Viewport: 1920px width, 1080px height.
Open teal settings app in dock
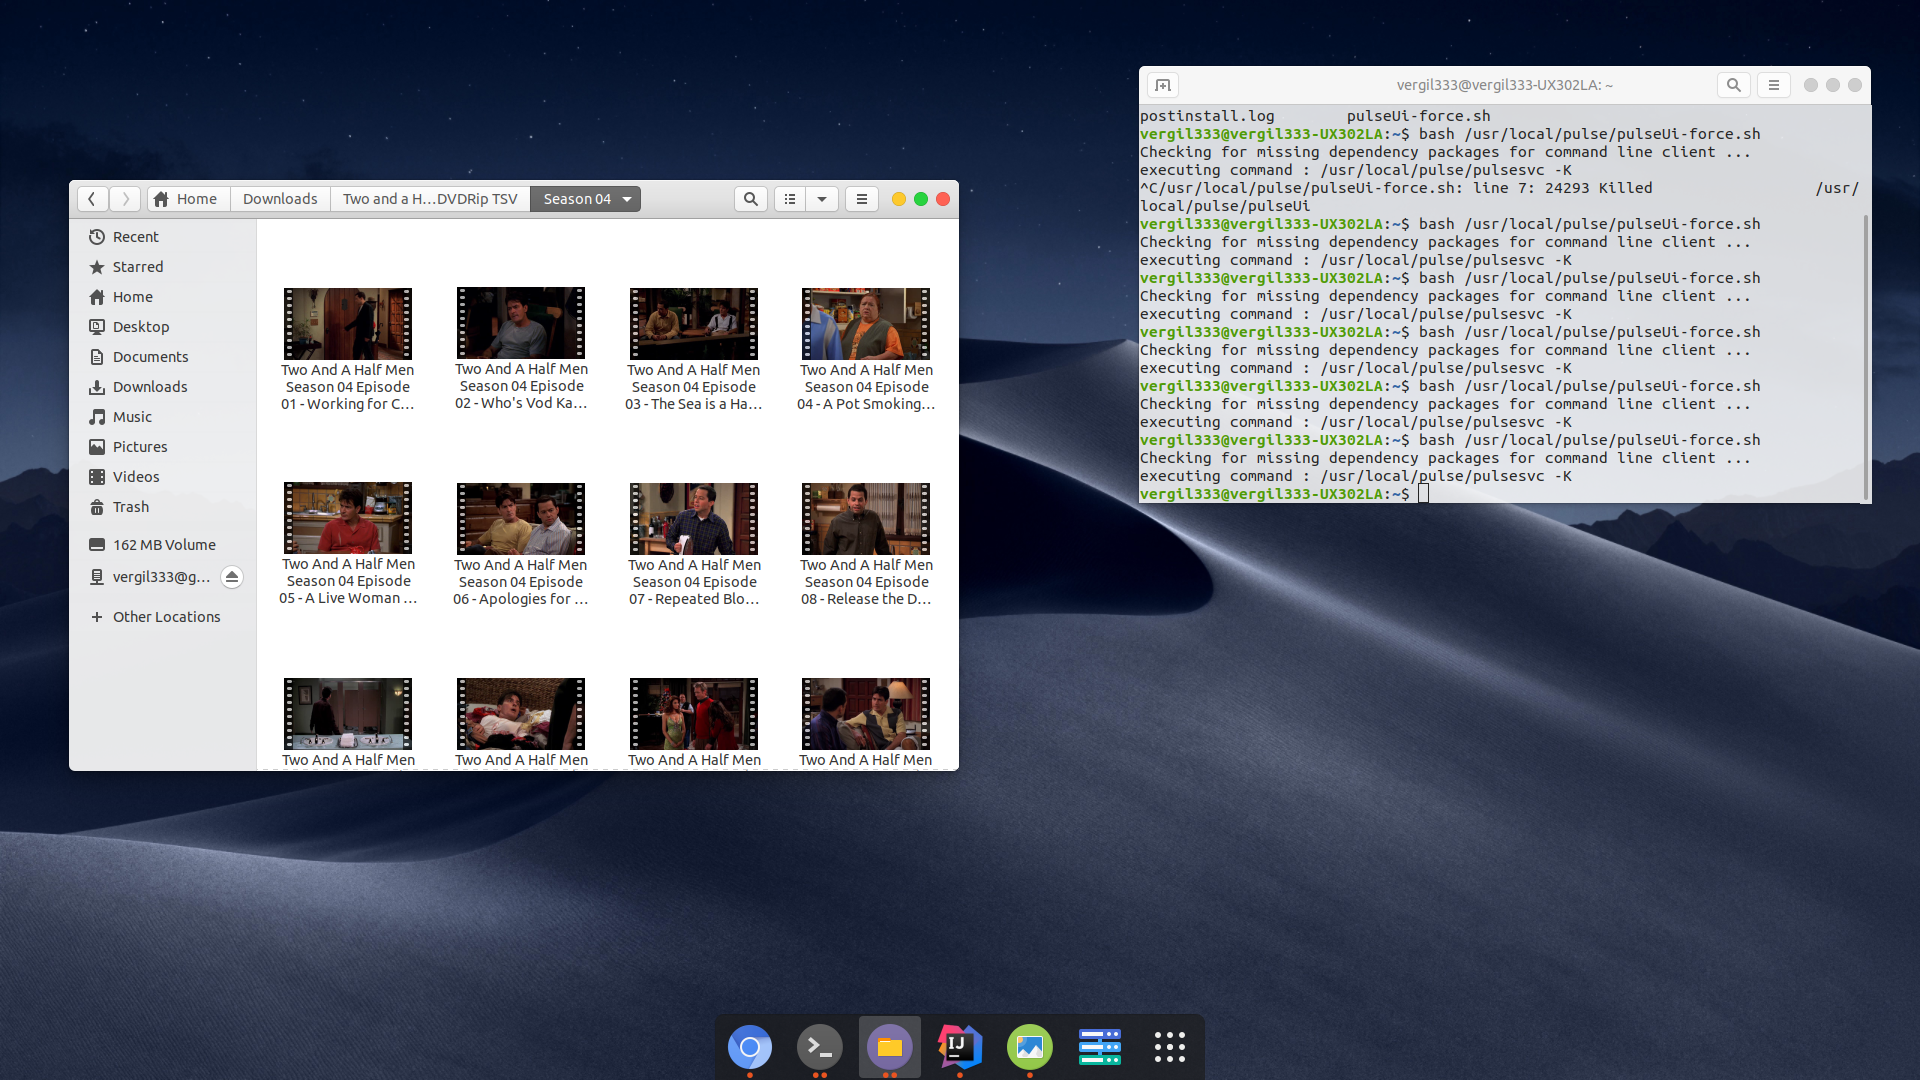point(1100,1047)
